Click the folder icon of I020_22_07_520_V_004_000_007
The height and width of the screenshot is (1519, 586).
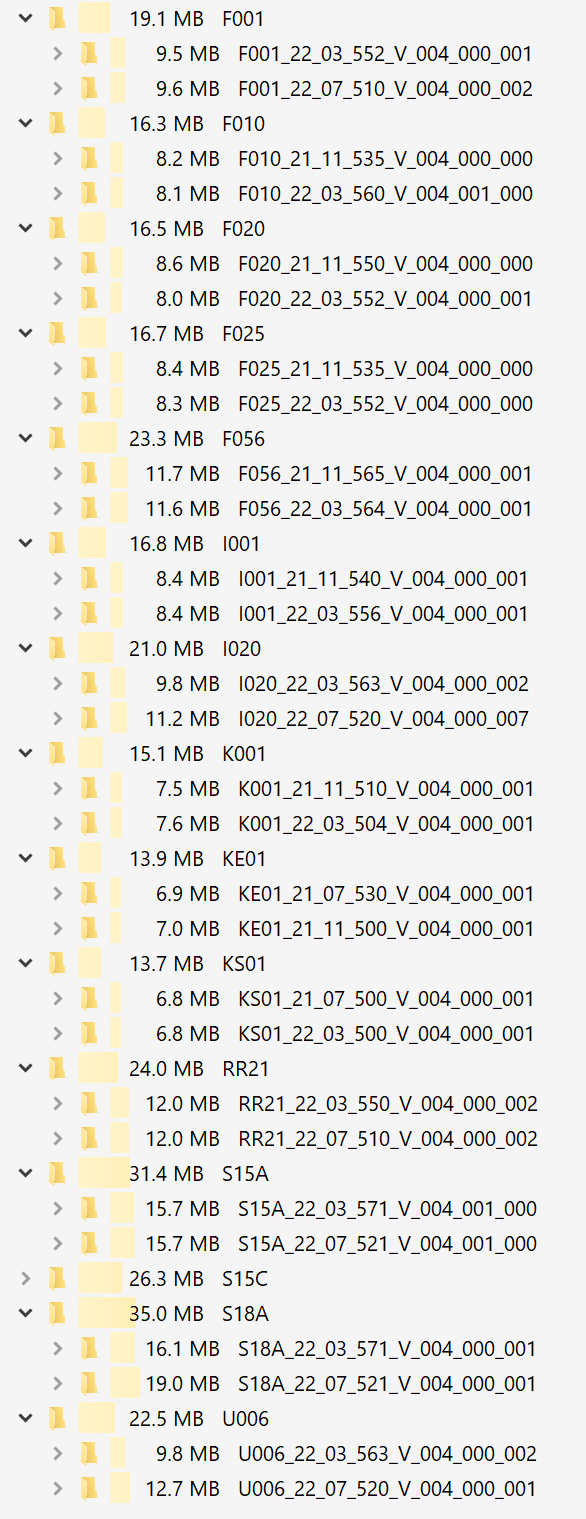[89, 718]
